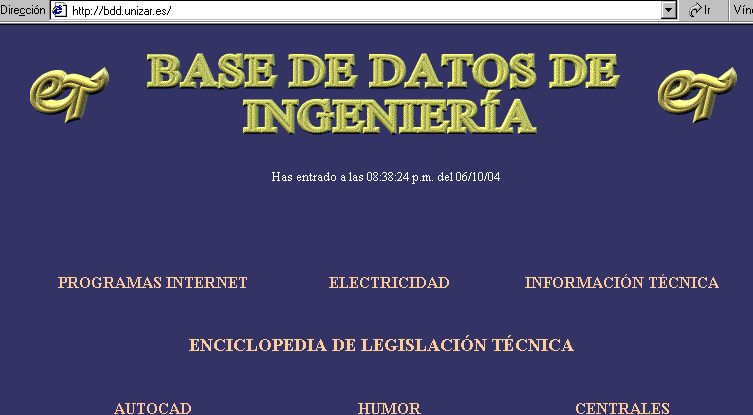The height and width of the screenshot is (415, 753).
Task: Open the INFORMACIÓN TÉCNICA link
Action: pyautogui.click(x=622, y=282)
